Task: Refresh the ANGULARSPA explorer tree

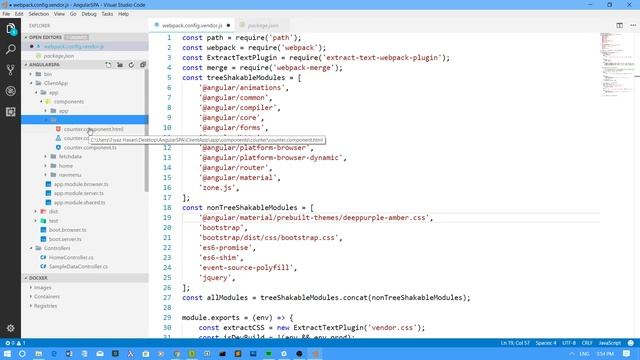Action: (x=131, y=64)
